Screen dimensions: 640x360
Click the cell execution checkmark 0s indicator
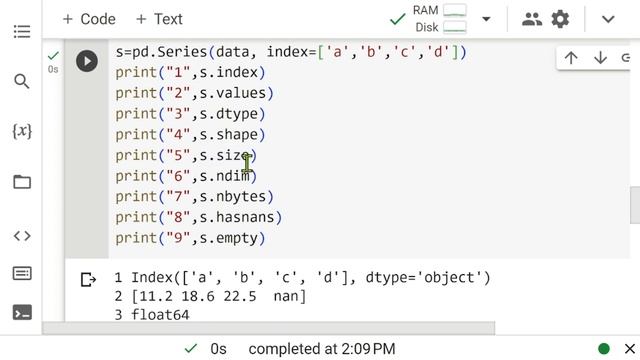[x=53, y=61]
